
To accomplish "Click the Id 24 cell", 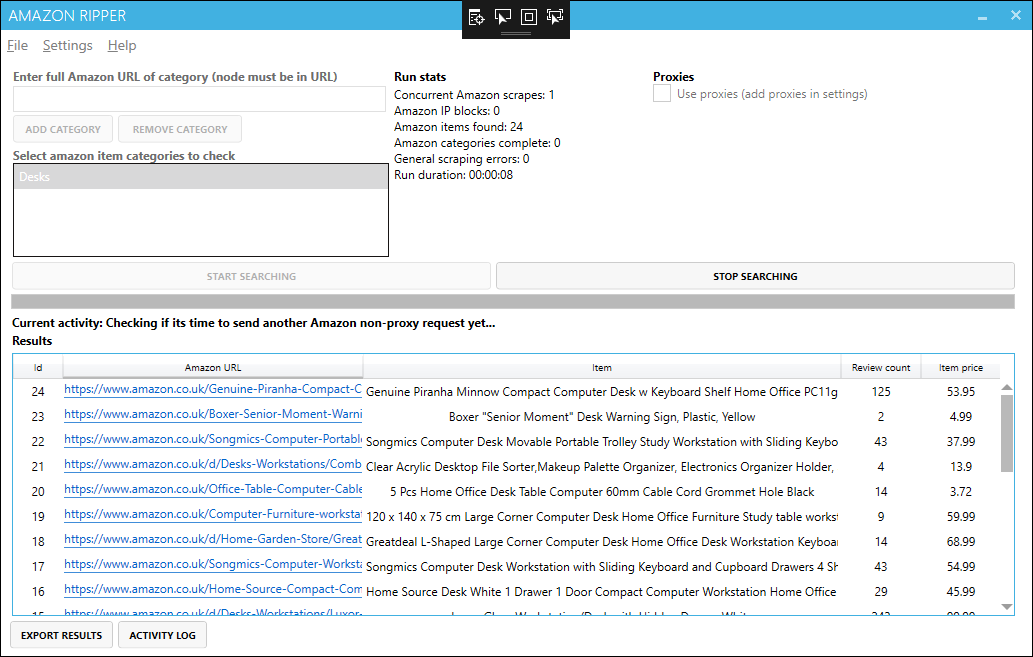I will click(38, 391).
